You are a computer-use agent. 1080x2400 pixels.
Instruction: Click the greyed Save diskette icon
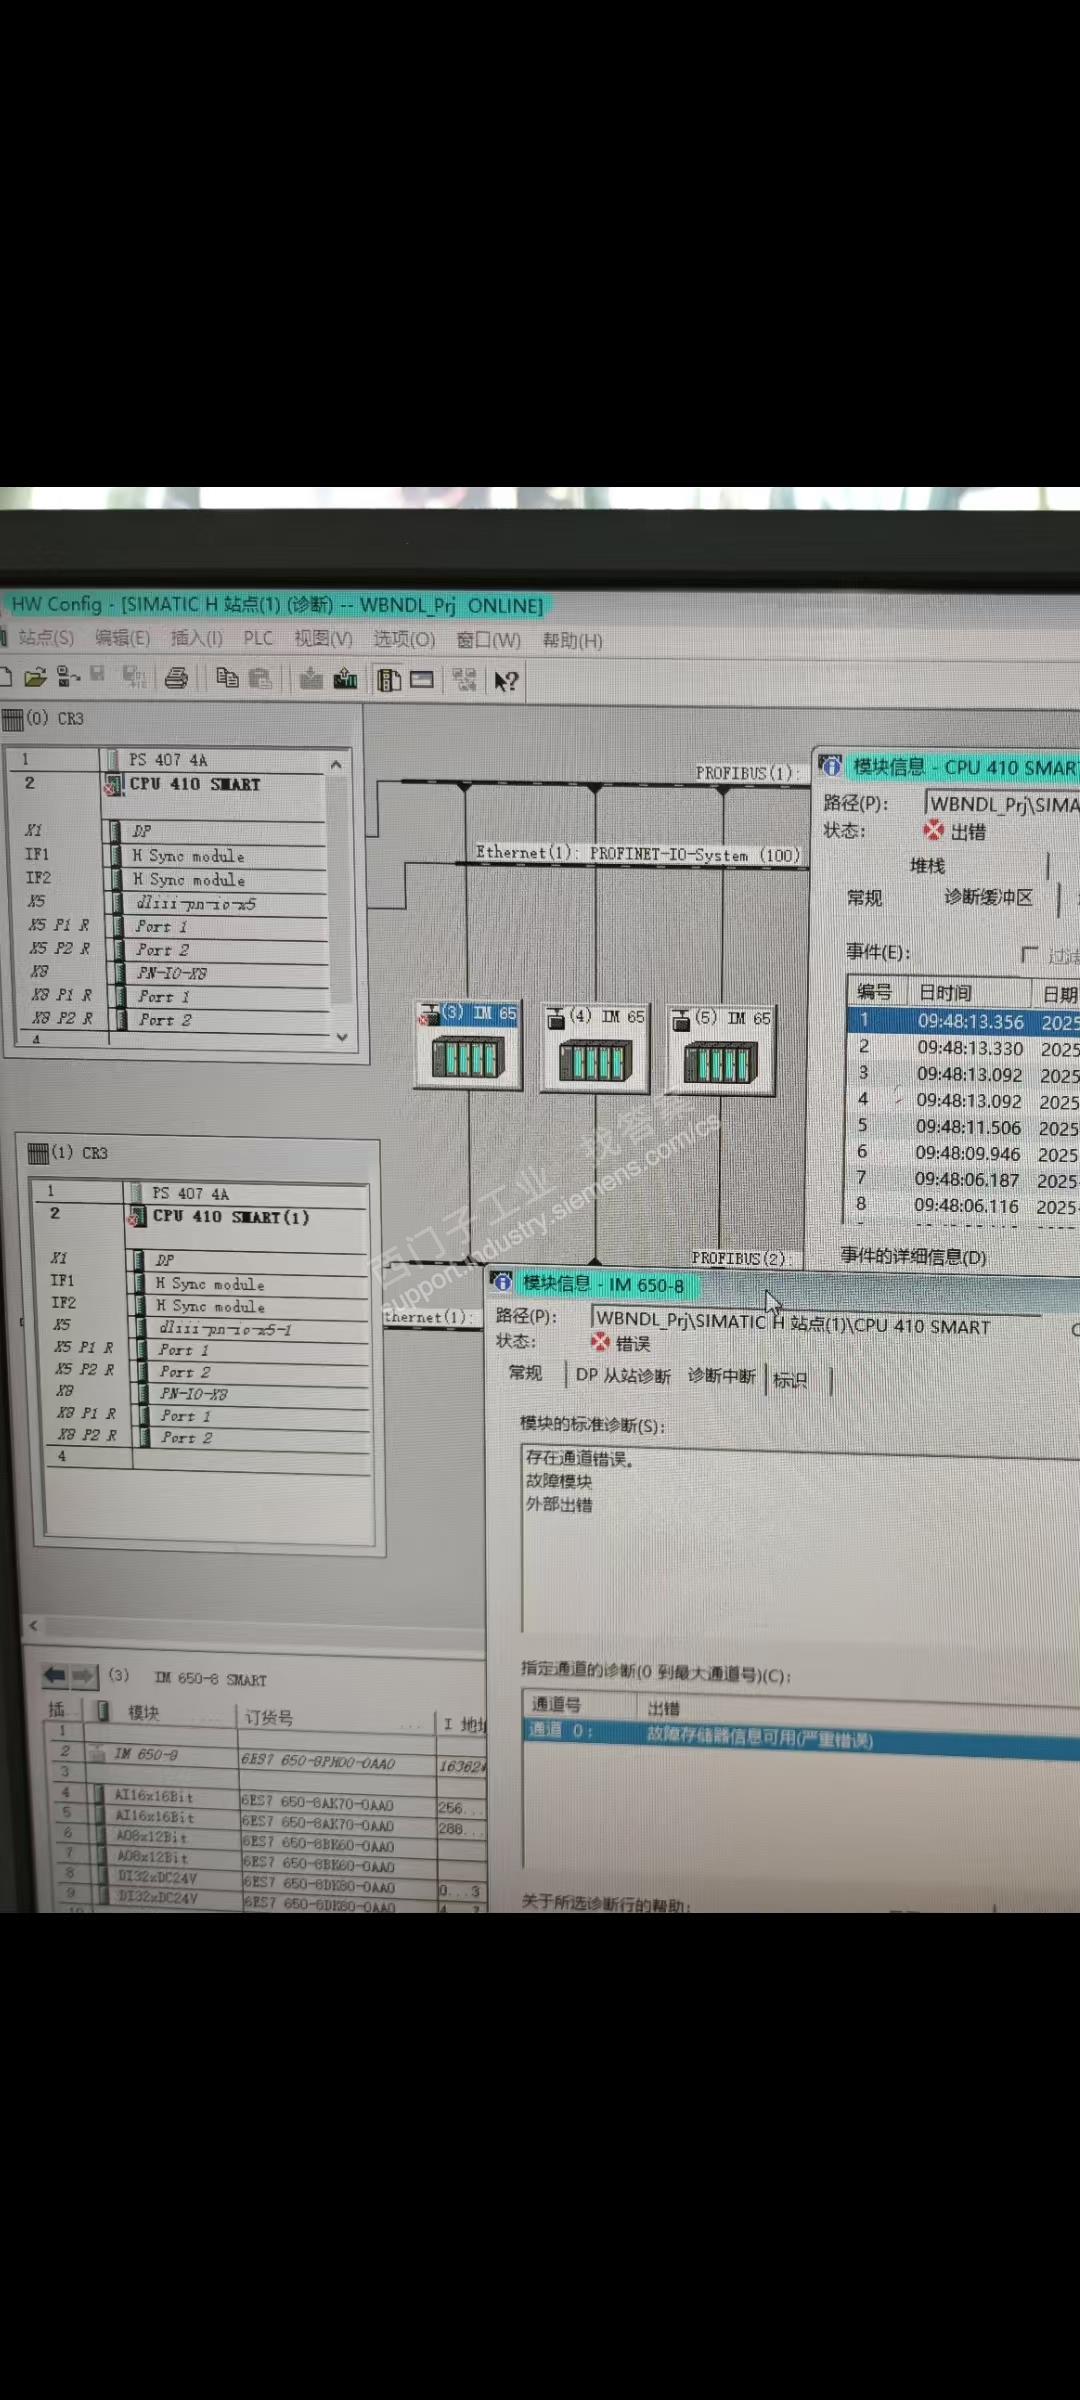point(97,675)
